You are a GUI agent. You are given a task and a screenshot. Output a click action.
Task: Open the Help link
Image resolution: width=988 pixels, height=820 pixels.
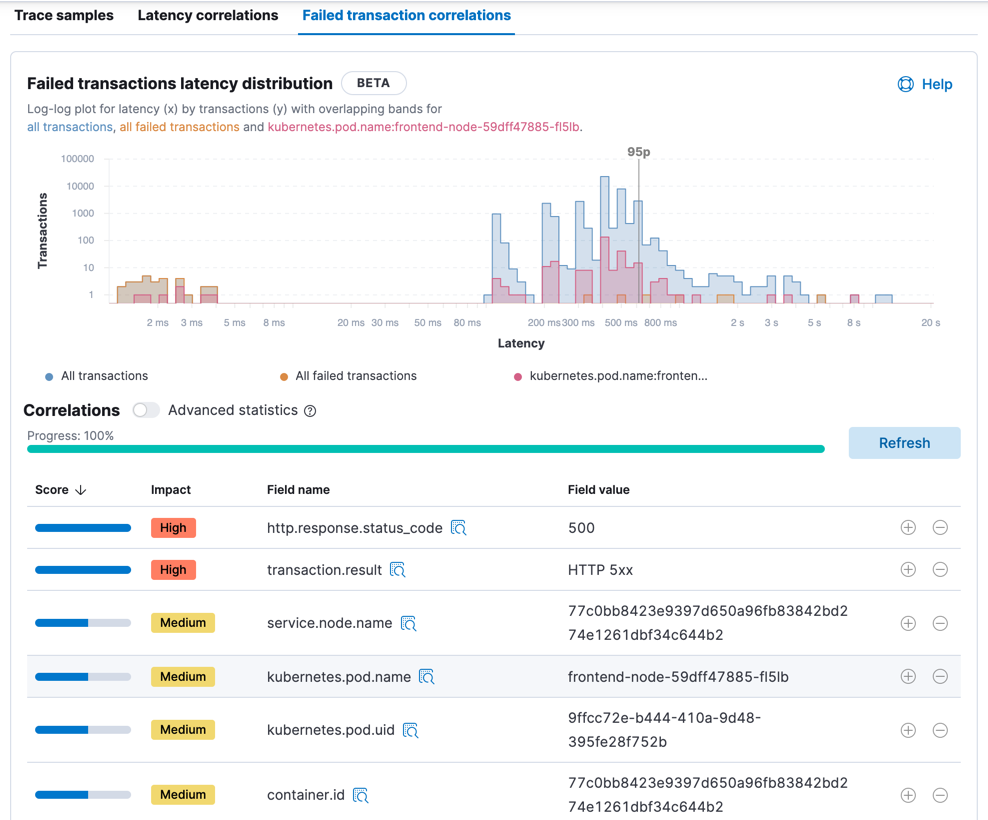click(925, 84)
